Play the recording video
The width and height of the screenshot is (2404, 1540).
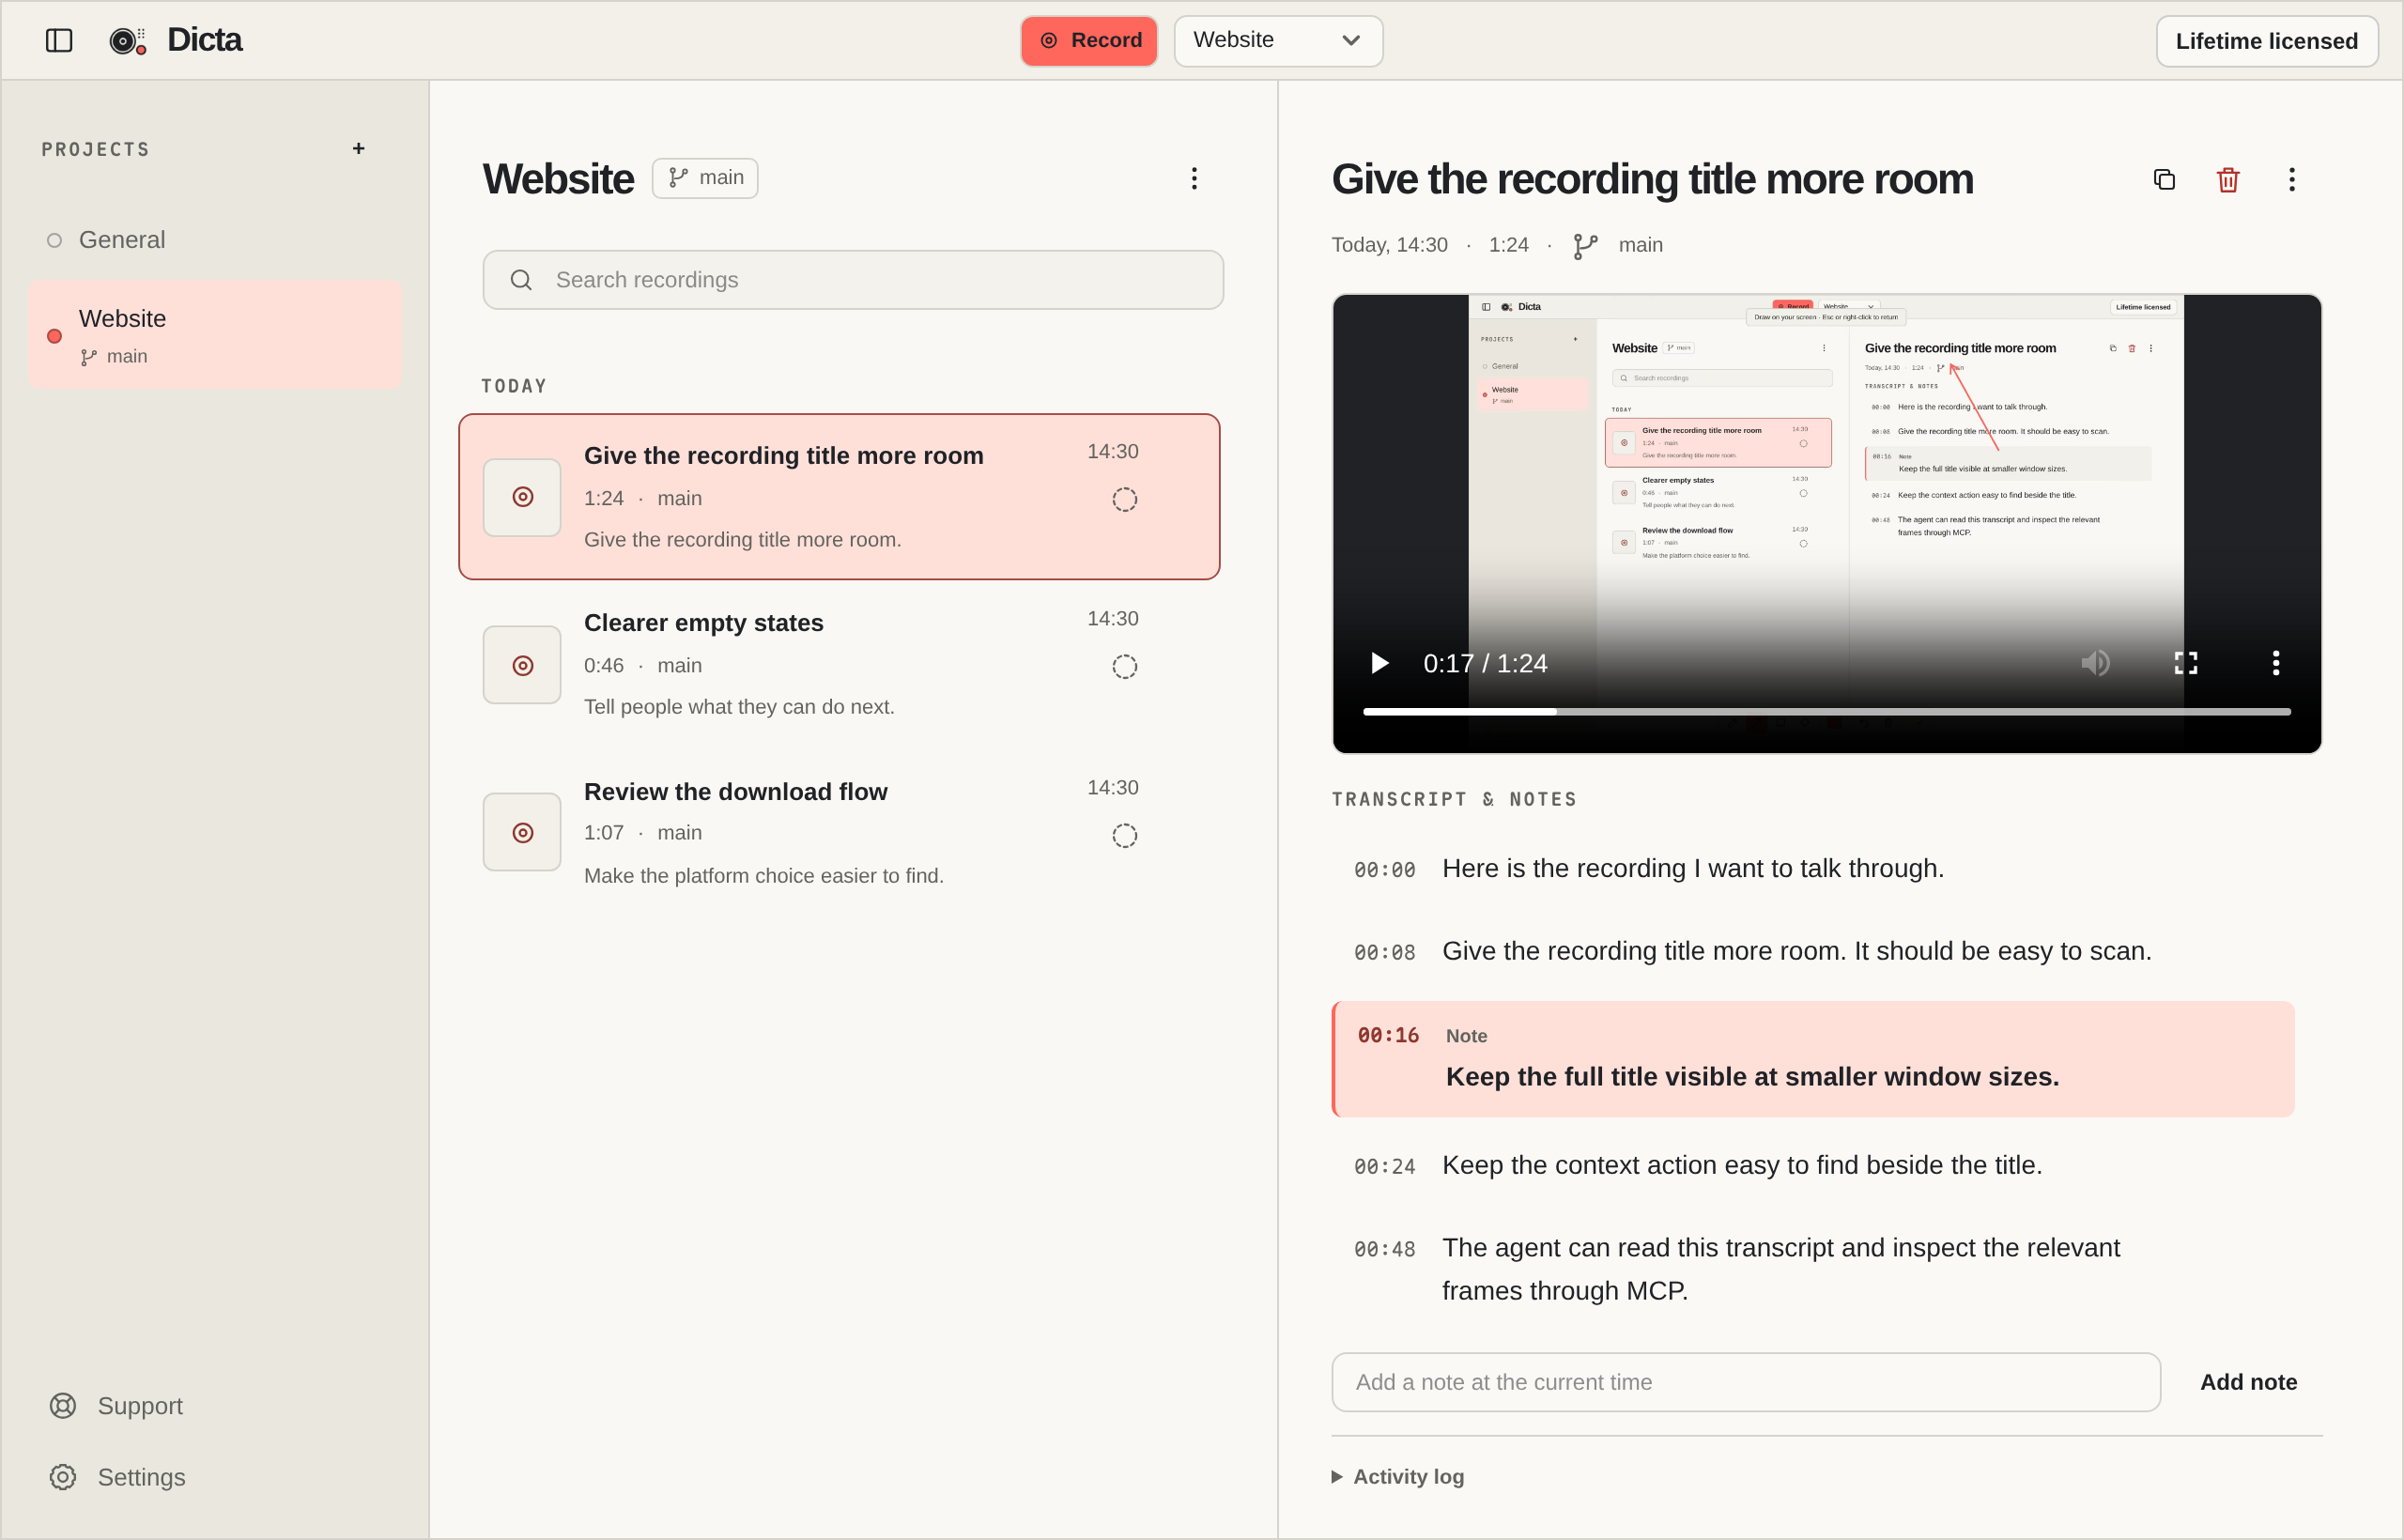click(1380, 663)
